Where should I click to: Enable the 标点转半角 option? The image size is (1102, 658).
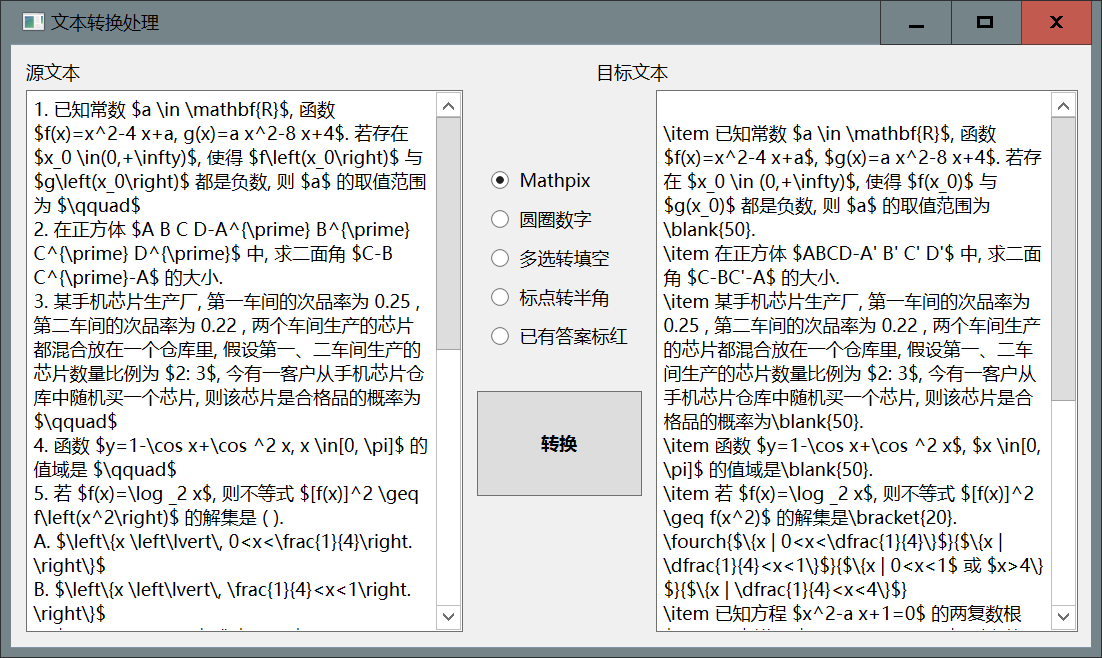pos(499,297)
